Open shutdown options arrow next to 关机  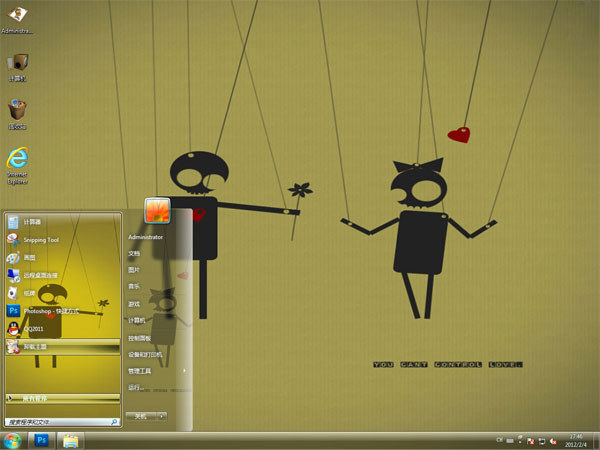pyautogui.click(x=162, y=416)
